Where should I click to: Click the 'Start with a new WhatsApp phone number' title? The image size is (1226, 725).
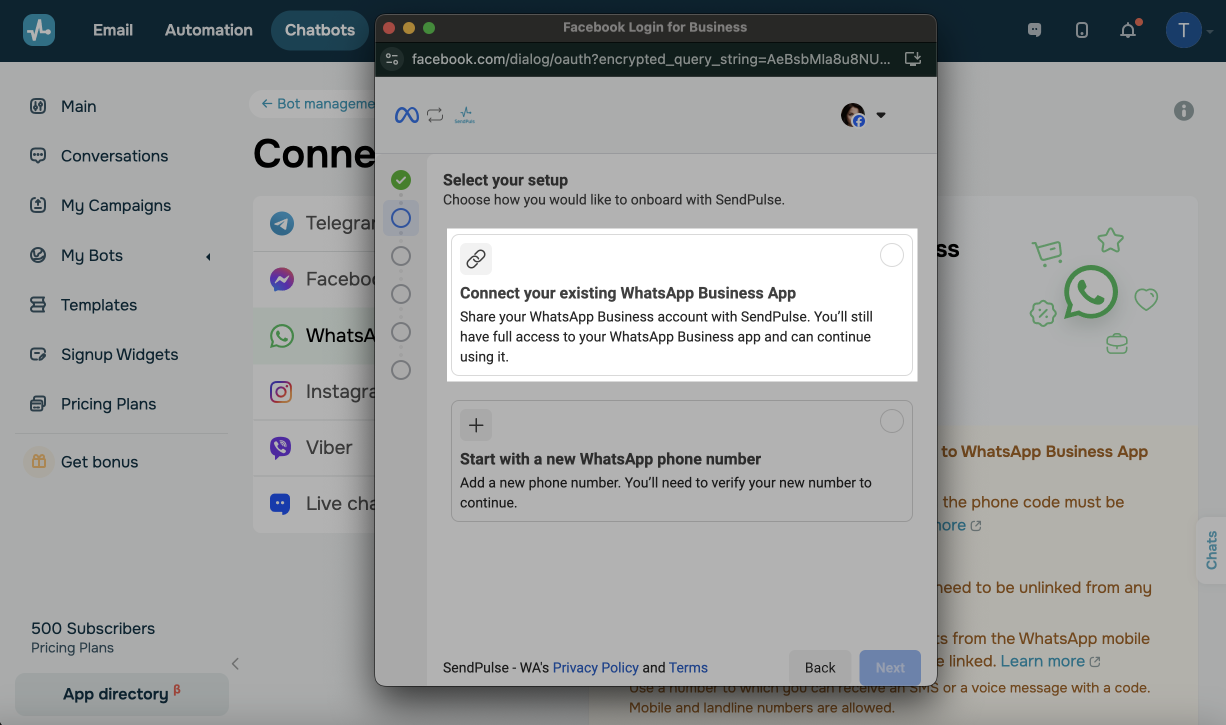pos(610,459)
